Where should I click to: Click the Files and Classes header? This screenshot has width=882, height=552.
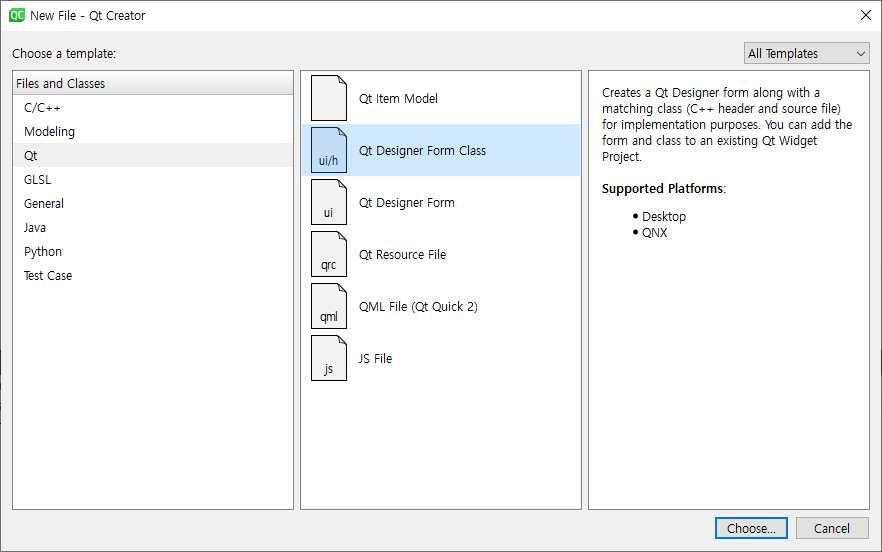[153, 83]
